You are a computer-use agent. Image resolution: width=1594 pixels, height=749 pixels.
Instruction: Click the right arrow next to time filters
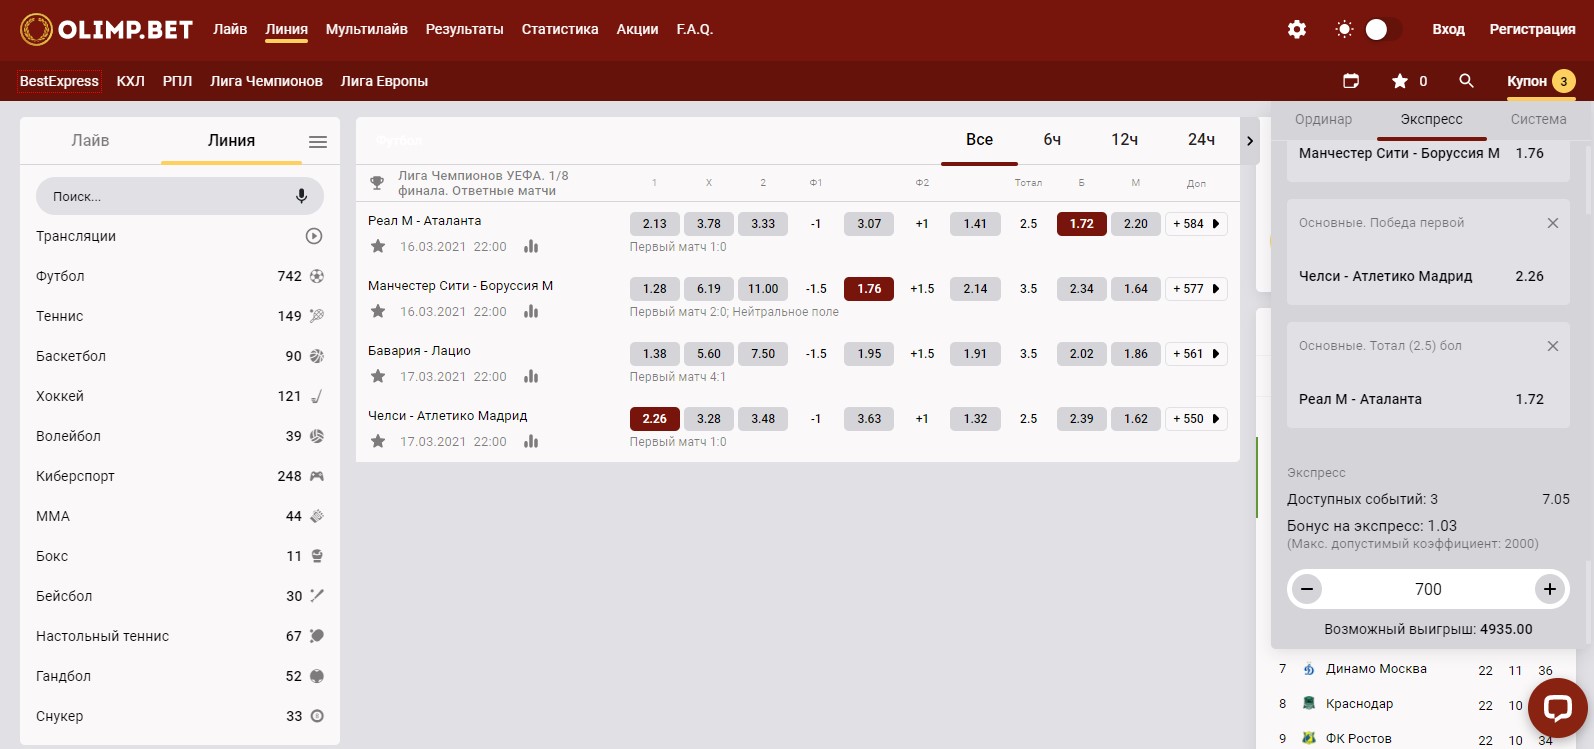[x=1250, y=141]
